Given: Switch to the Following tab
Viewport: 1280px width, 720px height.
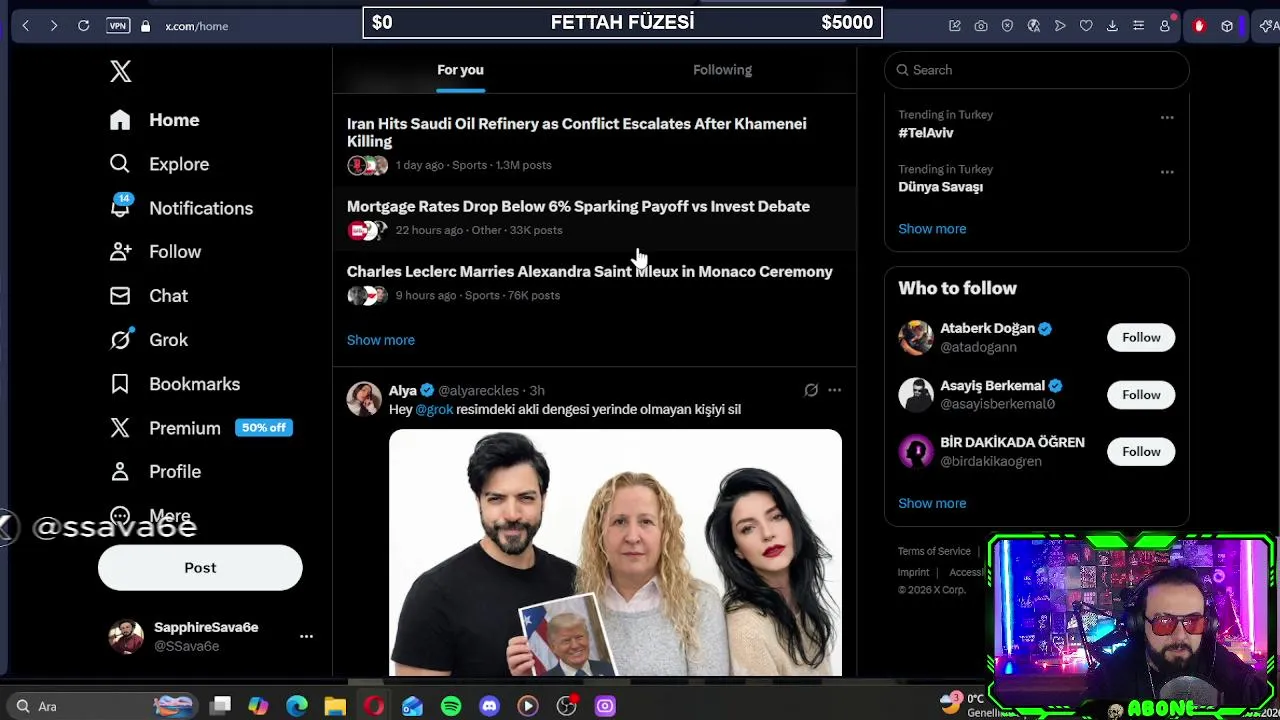Looking at the screenshot, I should 722,70.
